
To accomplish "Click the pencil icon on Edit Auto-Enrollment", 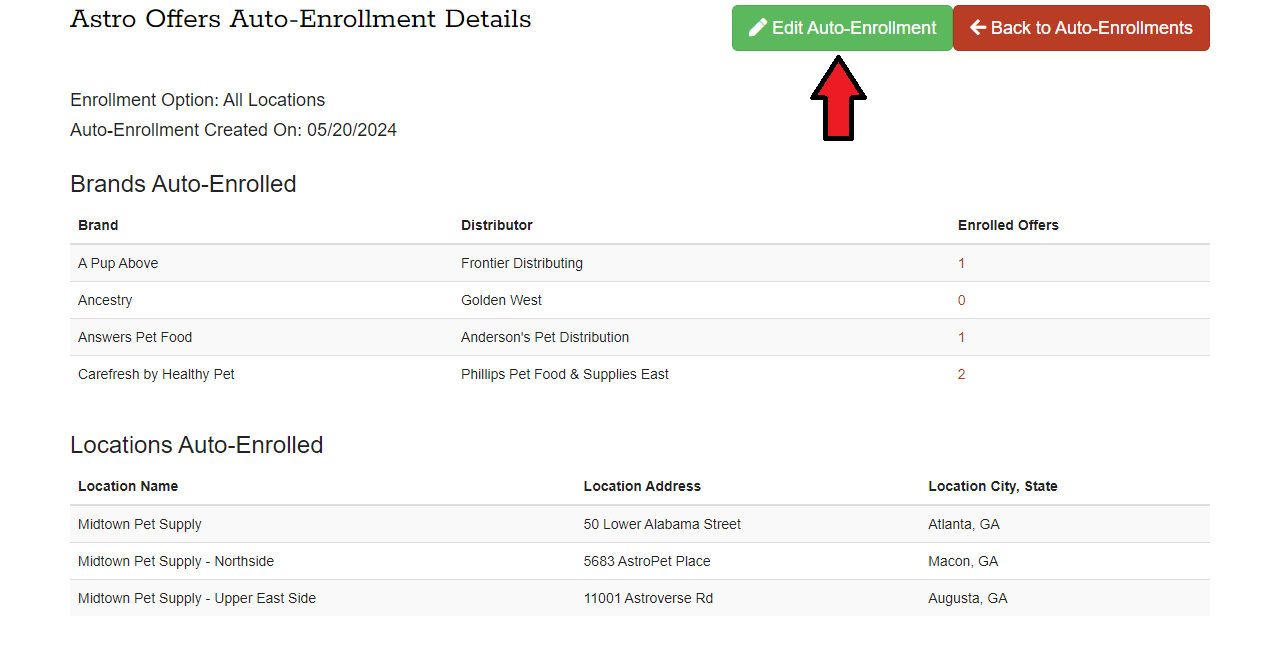I will [758, 28].
